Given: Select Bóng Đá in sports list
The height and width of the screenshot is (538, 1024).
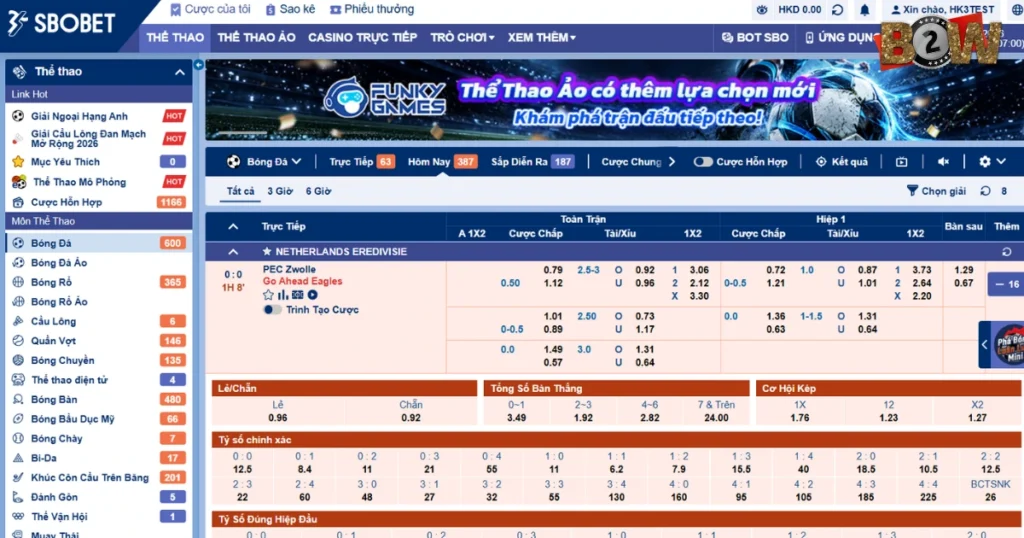Looking at the screenshot, I should [99, 243].
